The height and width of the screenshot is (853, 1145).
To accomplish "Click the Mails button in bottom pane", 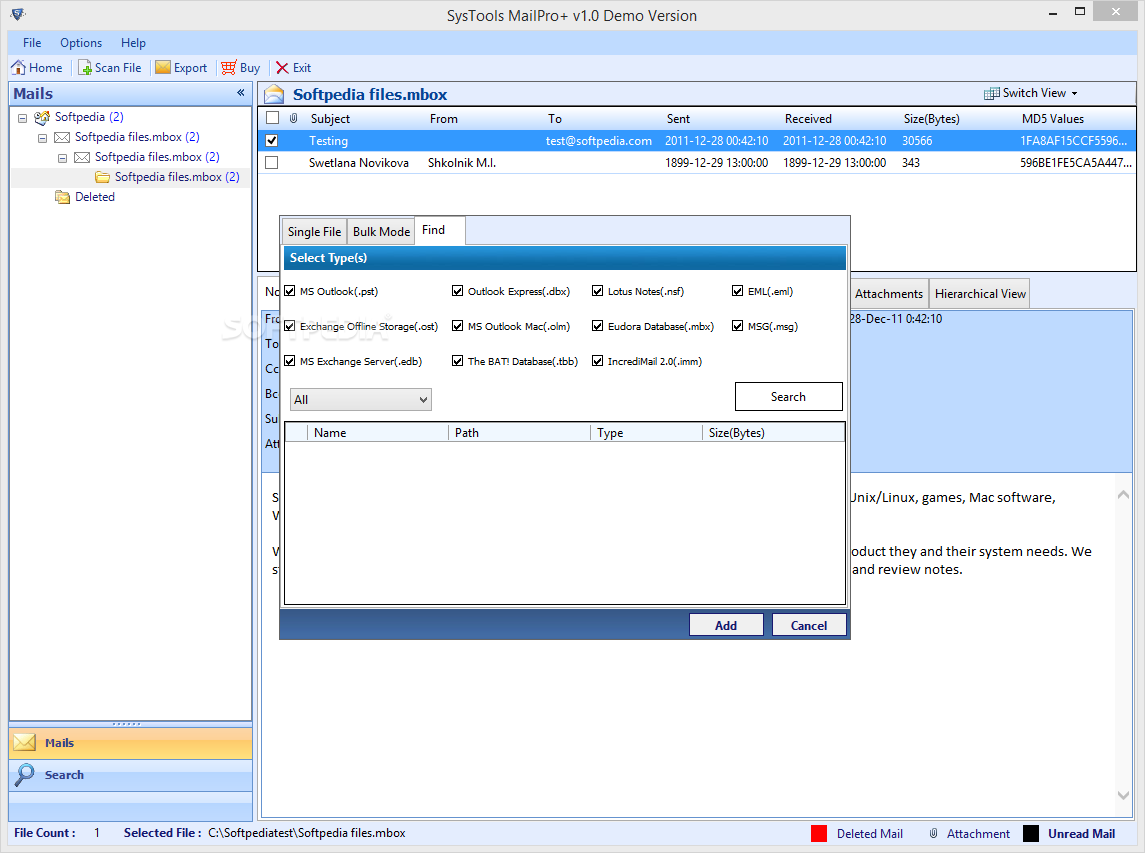I will (x=131, y=743).
